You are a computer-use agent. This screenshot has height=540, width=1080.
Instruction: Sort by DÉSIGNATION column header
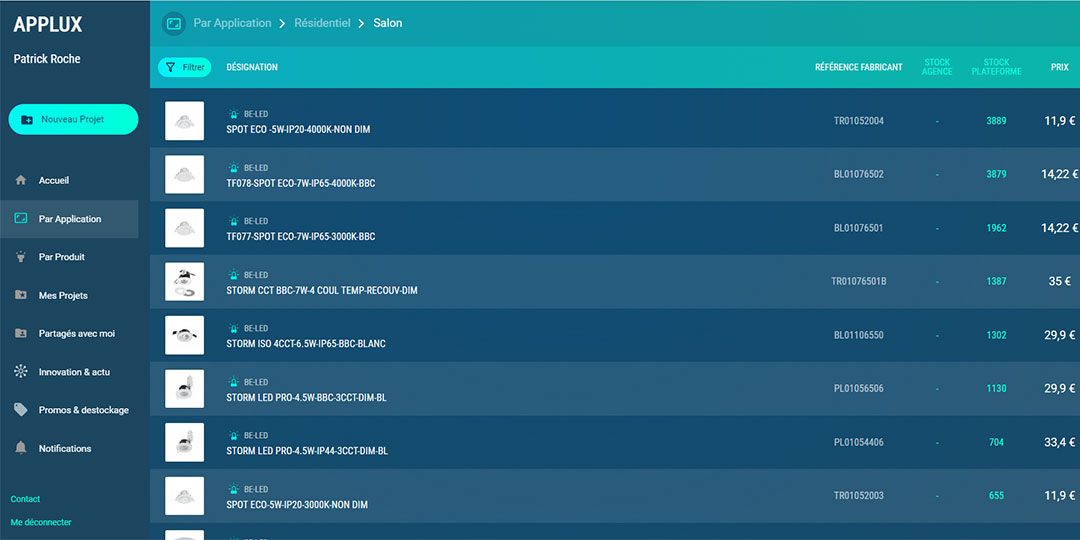click(x=252, y=68)
